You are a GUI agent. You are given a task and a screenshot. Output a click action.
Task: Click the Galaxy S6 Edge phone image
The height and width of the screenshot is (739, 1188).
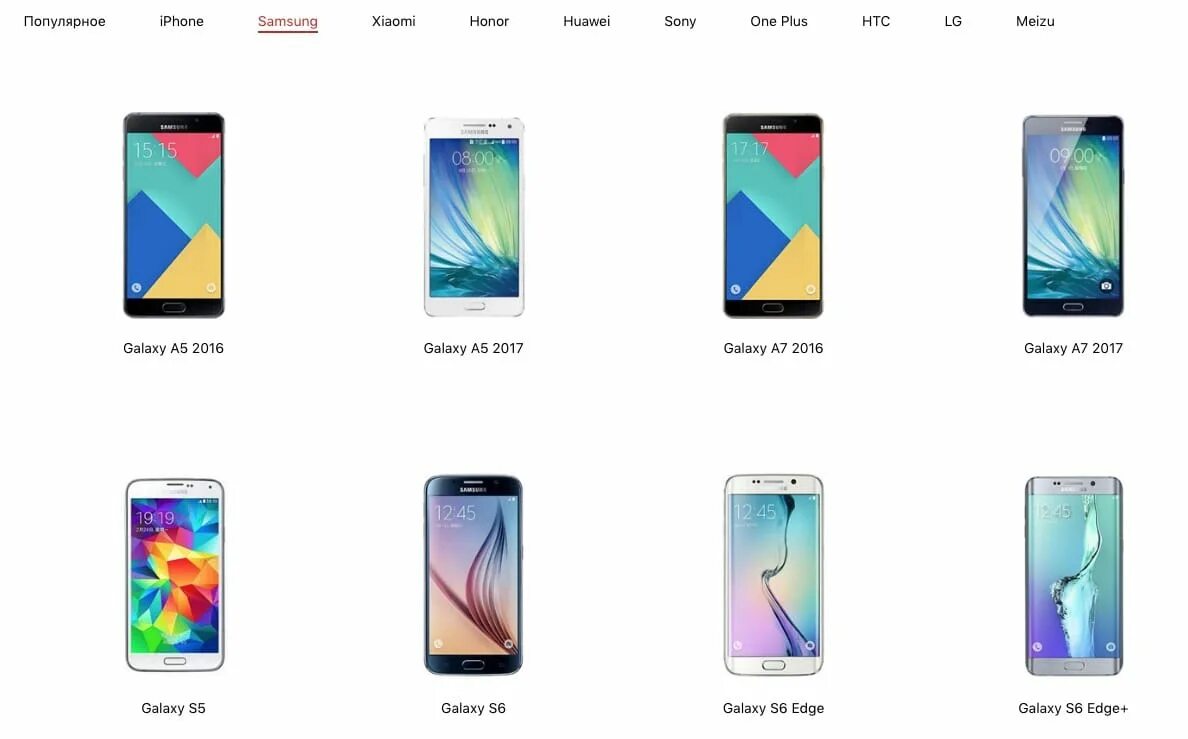774,575
